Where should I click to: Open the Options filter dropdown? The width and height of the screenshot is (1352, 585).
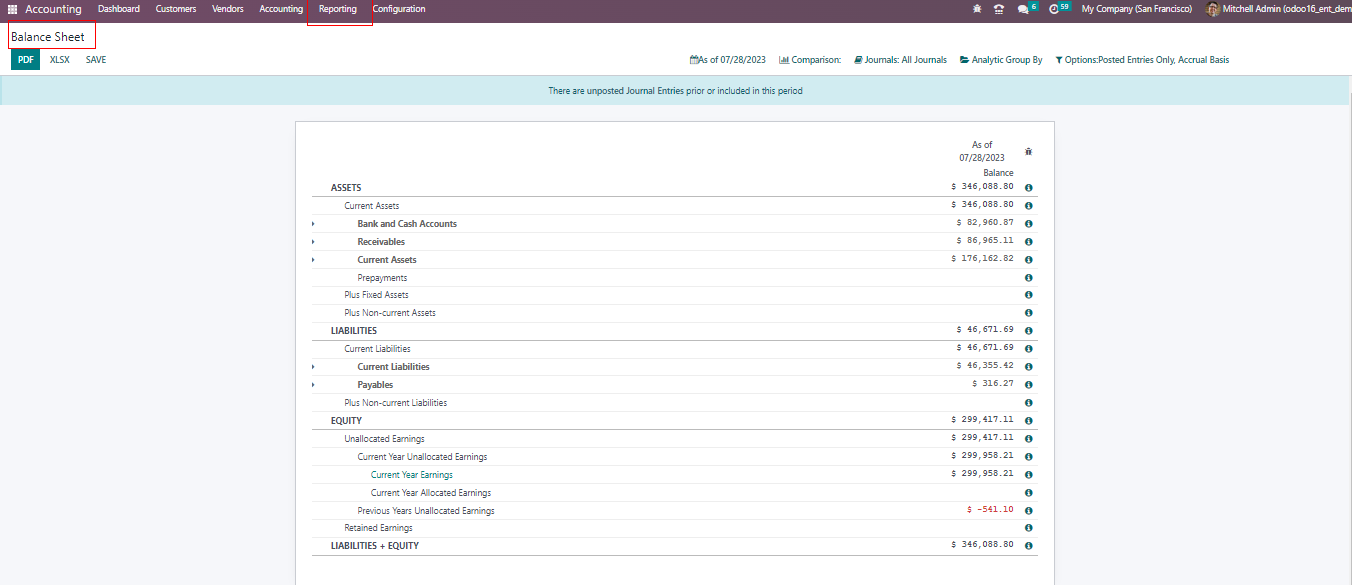(x=1142, y=60)
